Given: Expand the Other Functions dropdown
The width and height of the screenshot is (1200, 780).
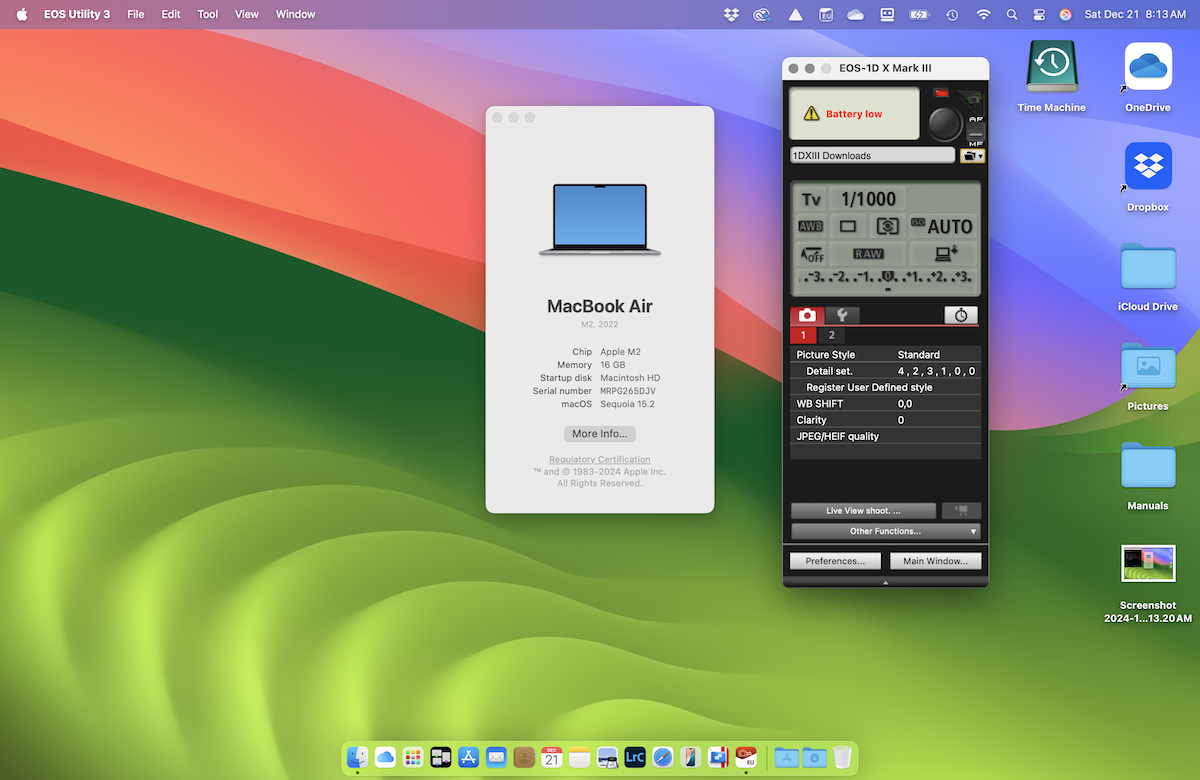Looking at the screenshot, I should click(x=885, y=531).
